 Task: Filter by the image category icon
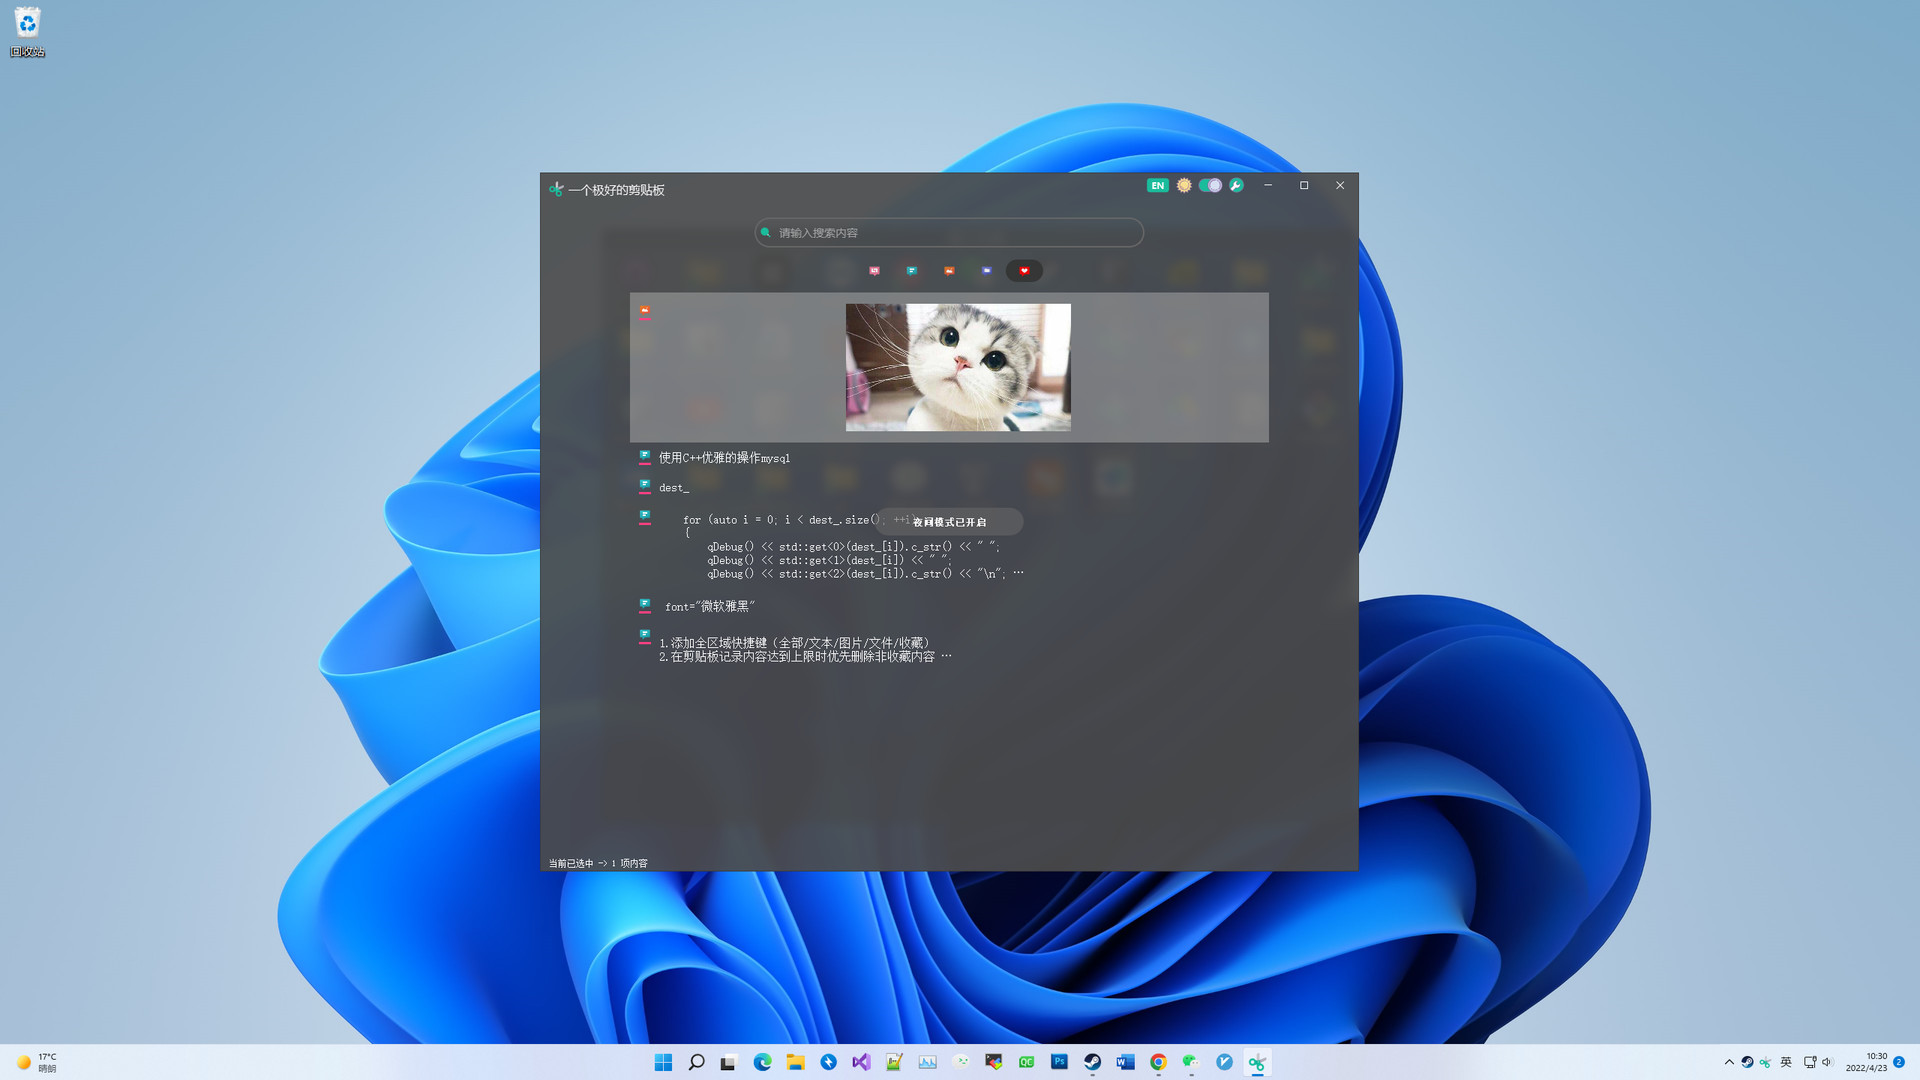(x=949, y=271)
